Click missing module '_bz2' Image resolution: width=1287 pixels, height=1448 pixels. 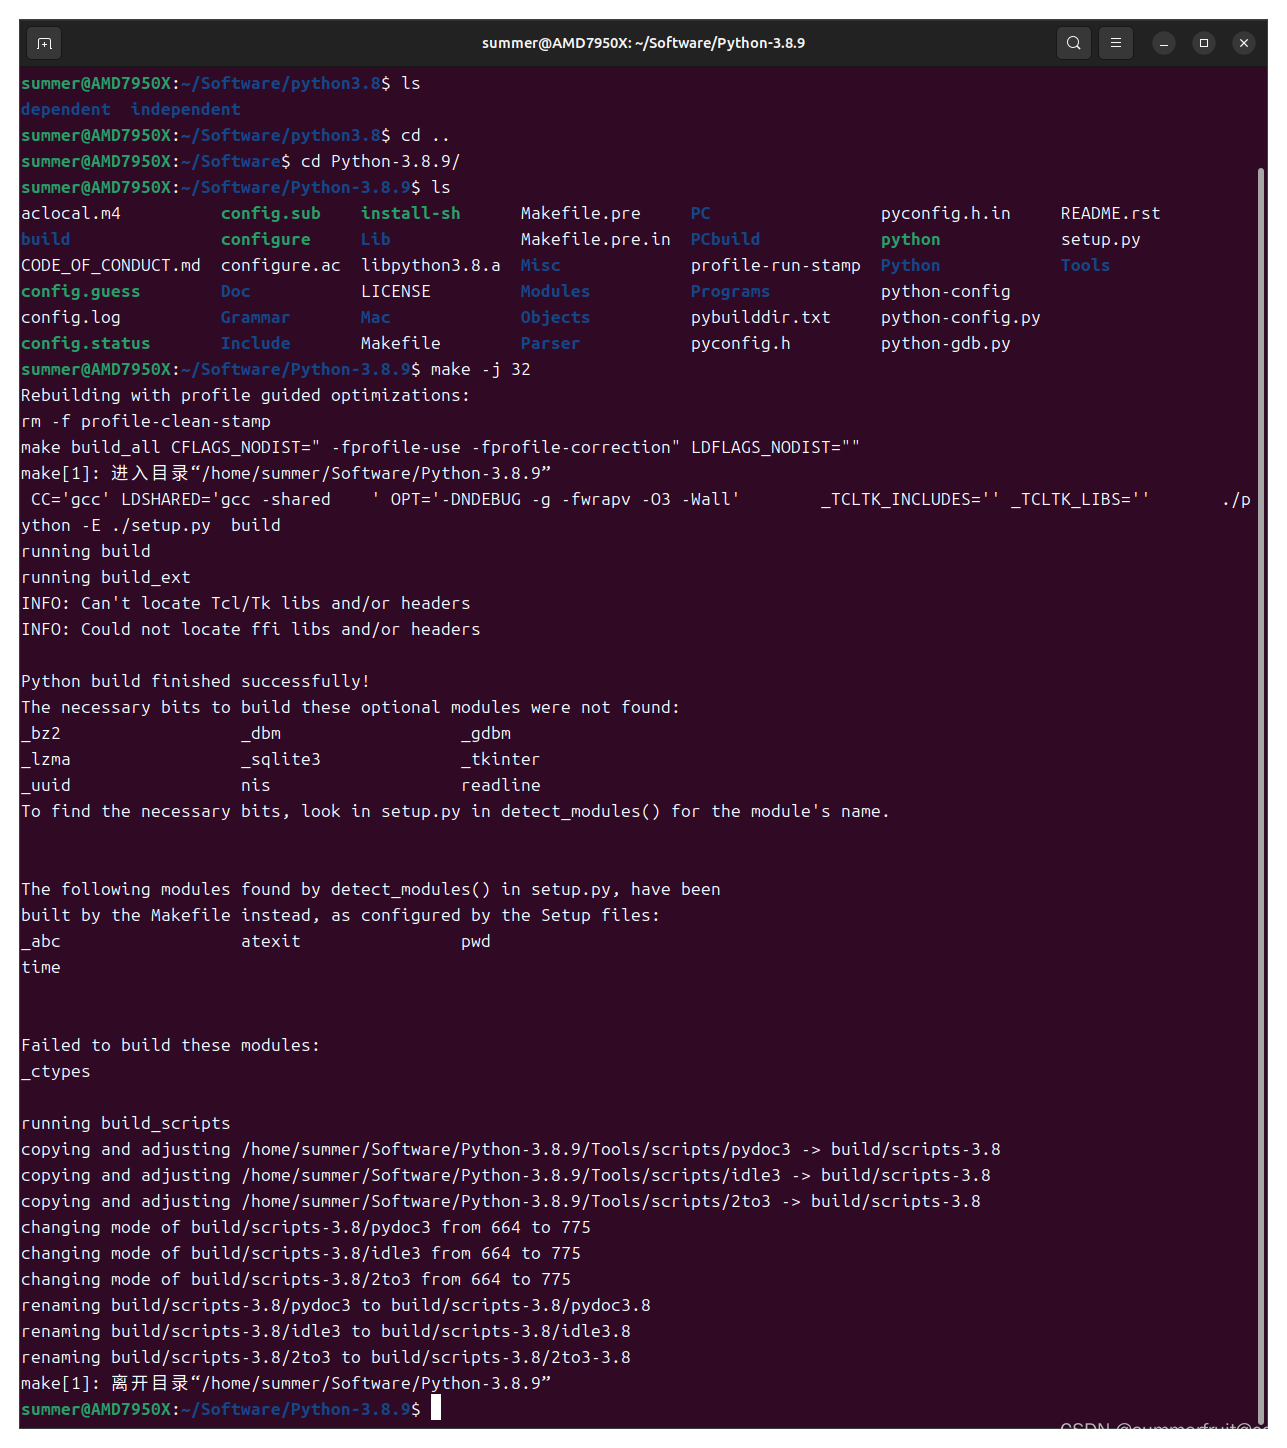pos(41,733)
